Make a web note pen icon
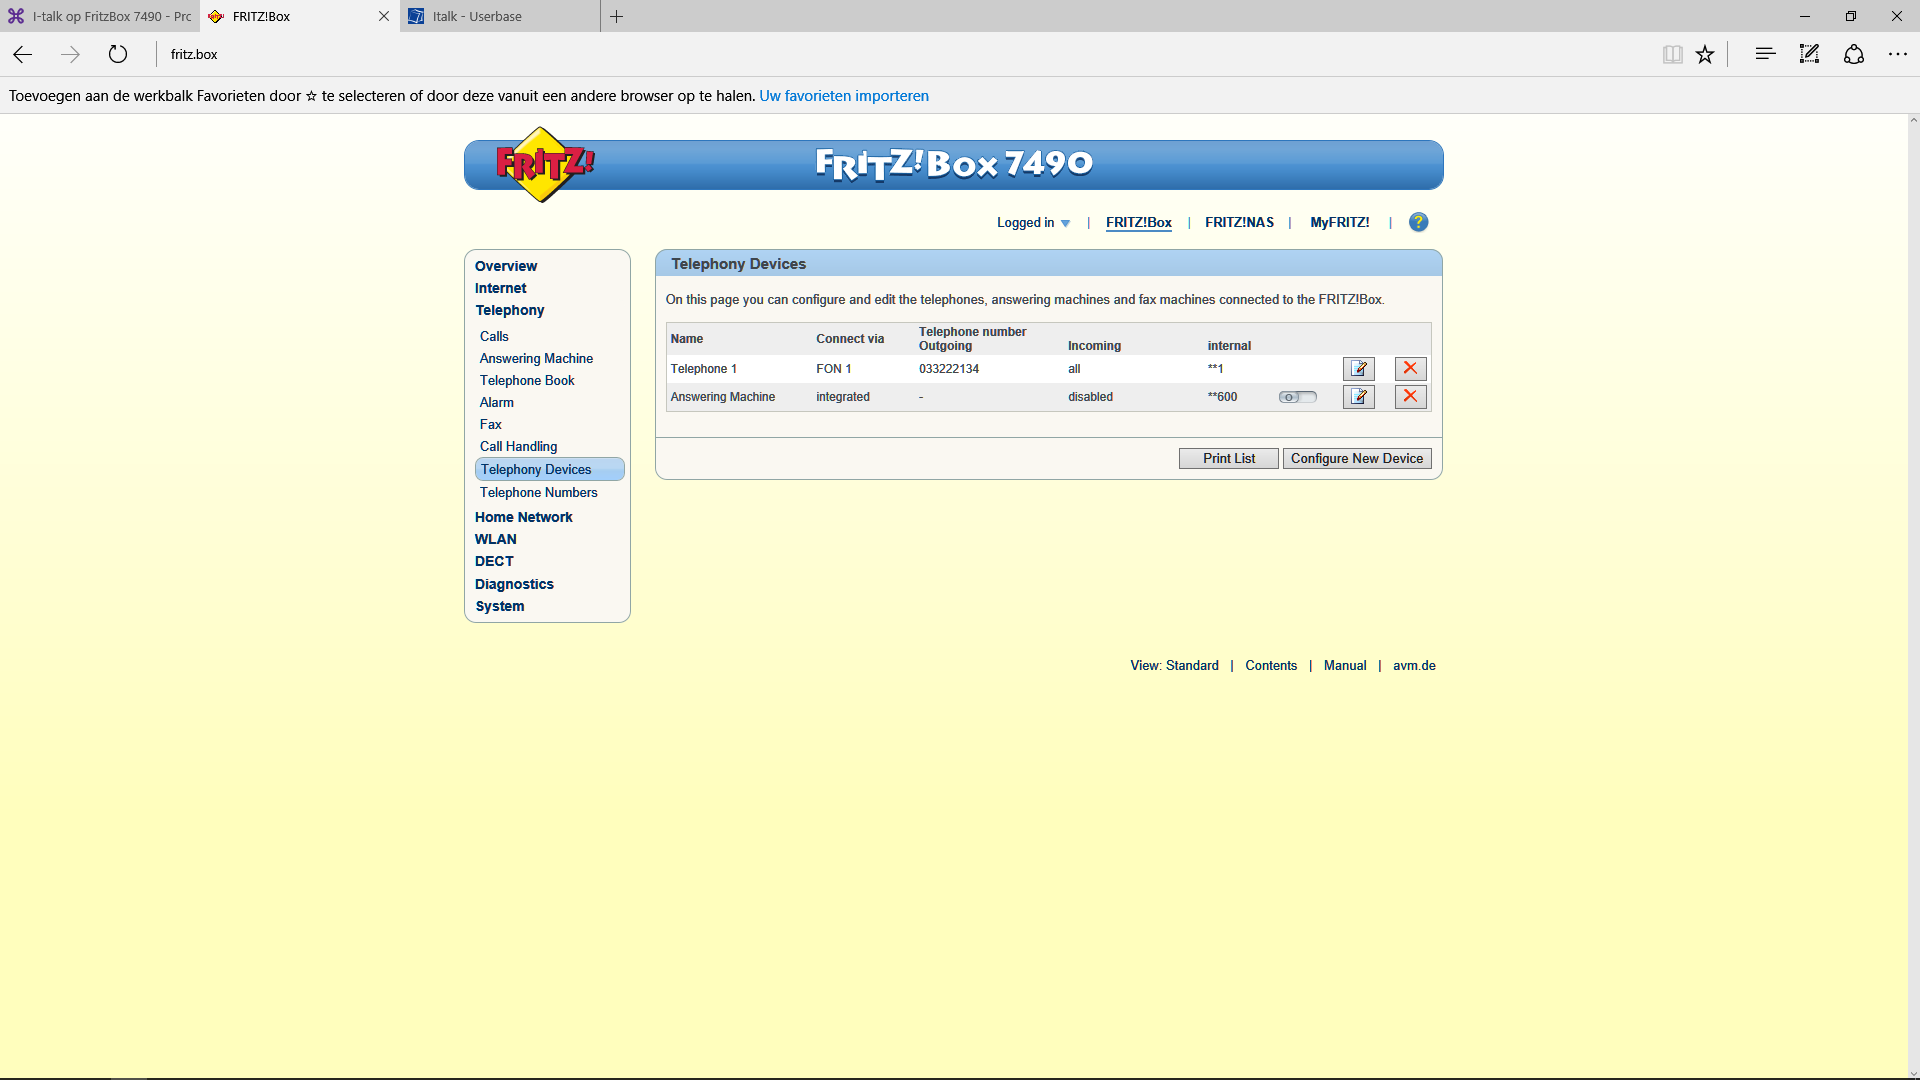 point(1809,54)
